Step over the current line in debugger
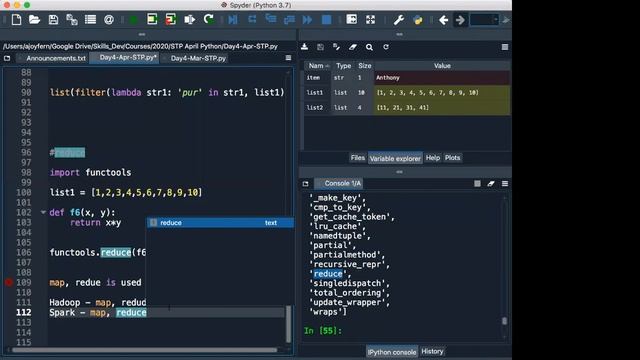640x360 pixels. [x=252, y=20]
